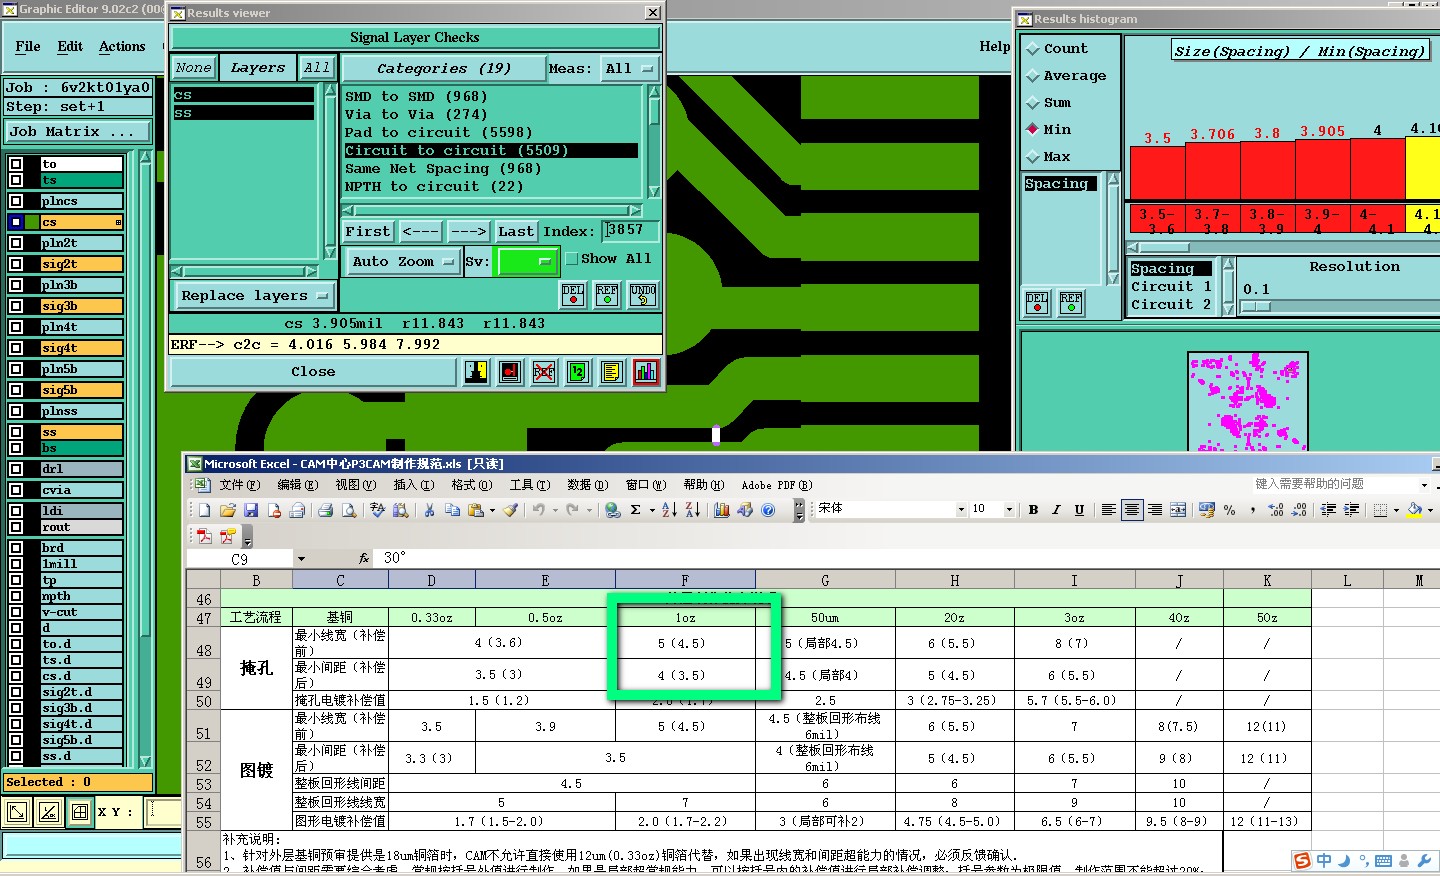Click the yellow notes report icon

(x=612, y=372)
